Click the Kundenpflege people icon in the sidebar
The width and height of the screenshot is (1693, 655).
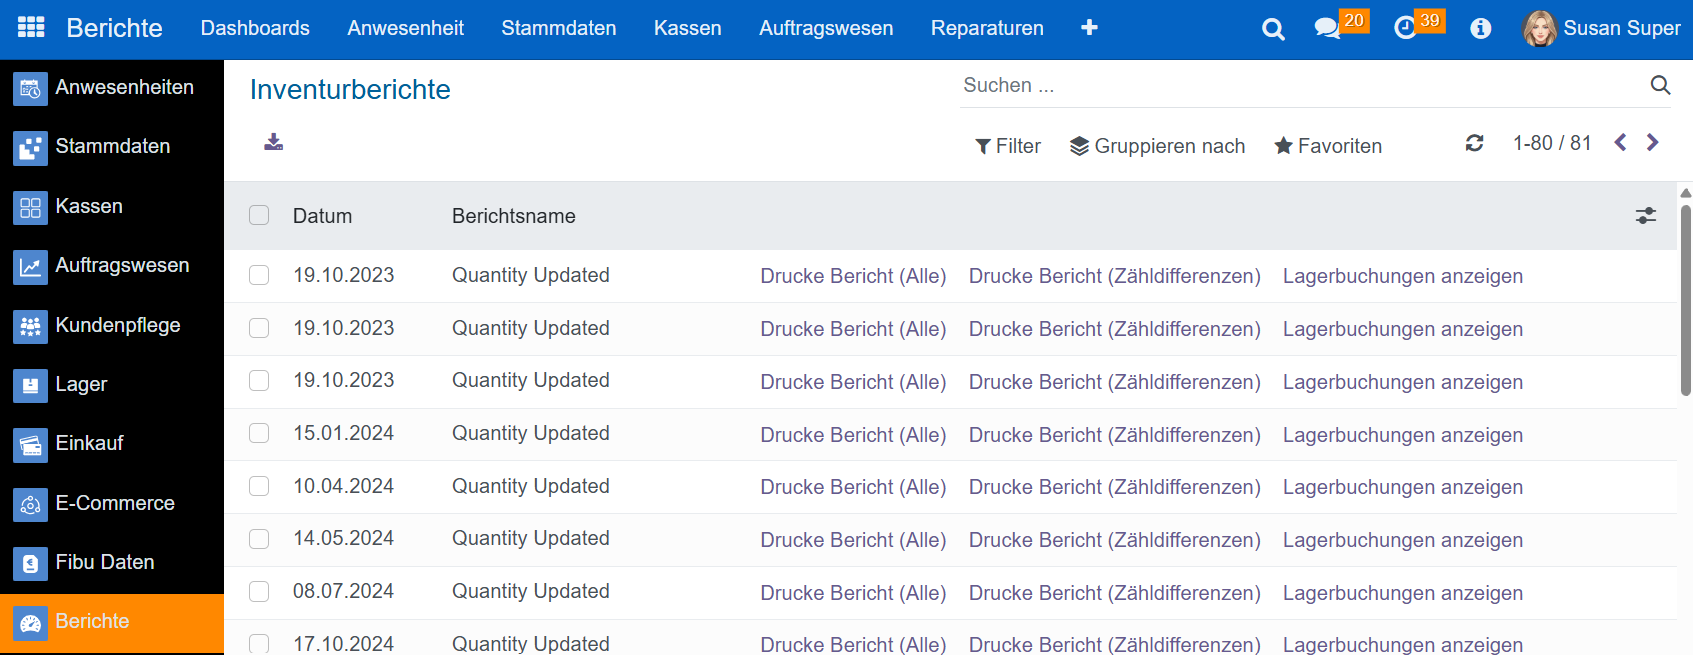coord(30,326)
